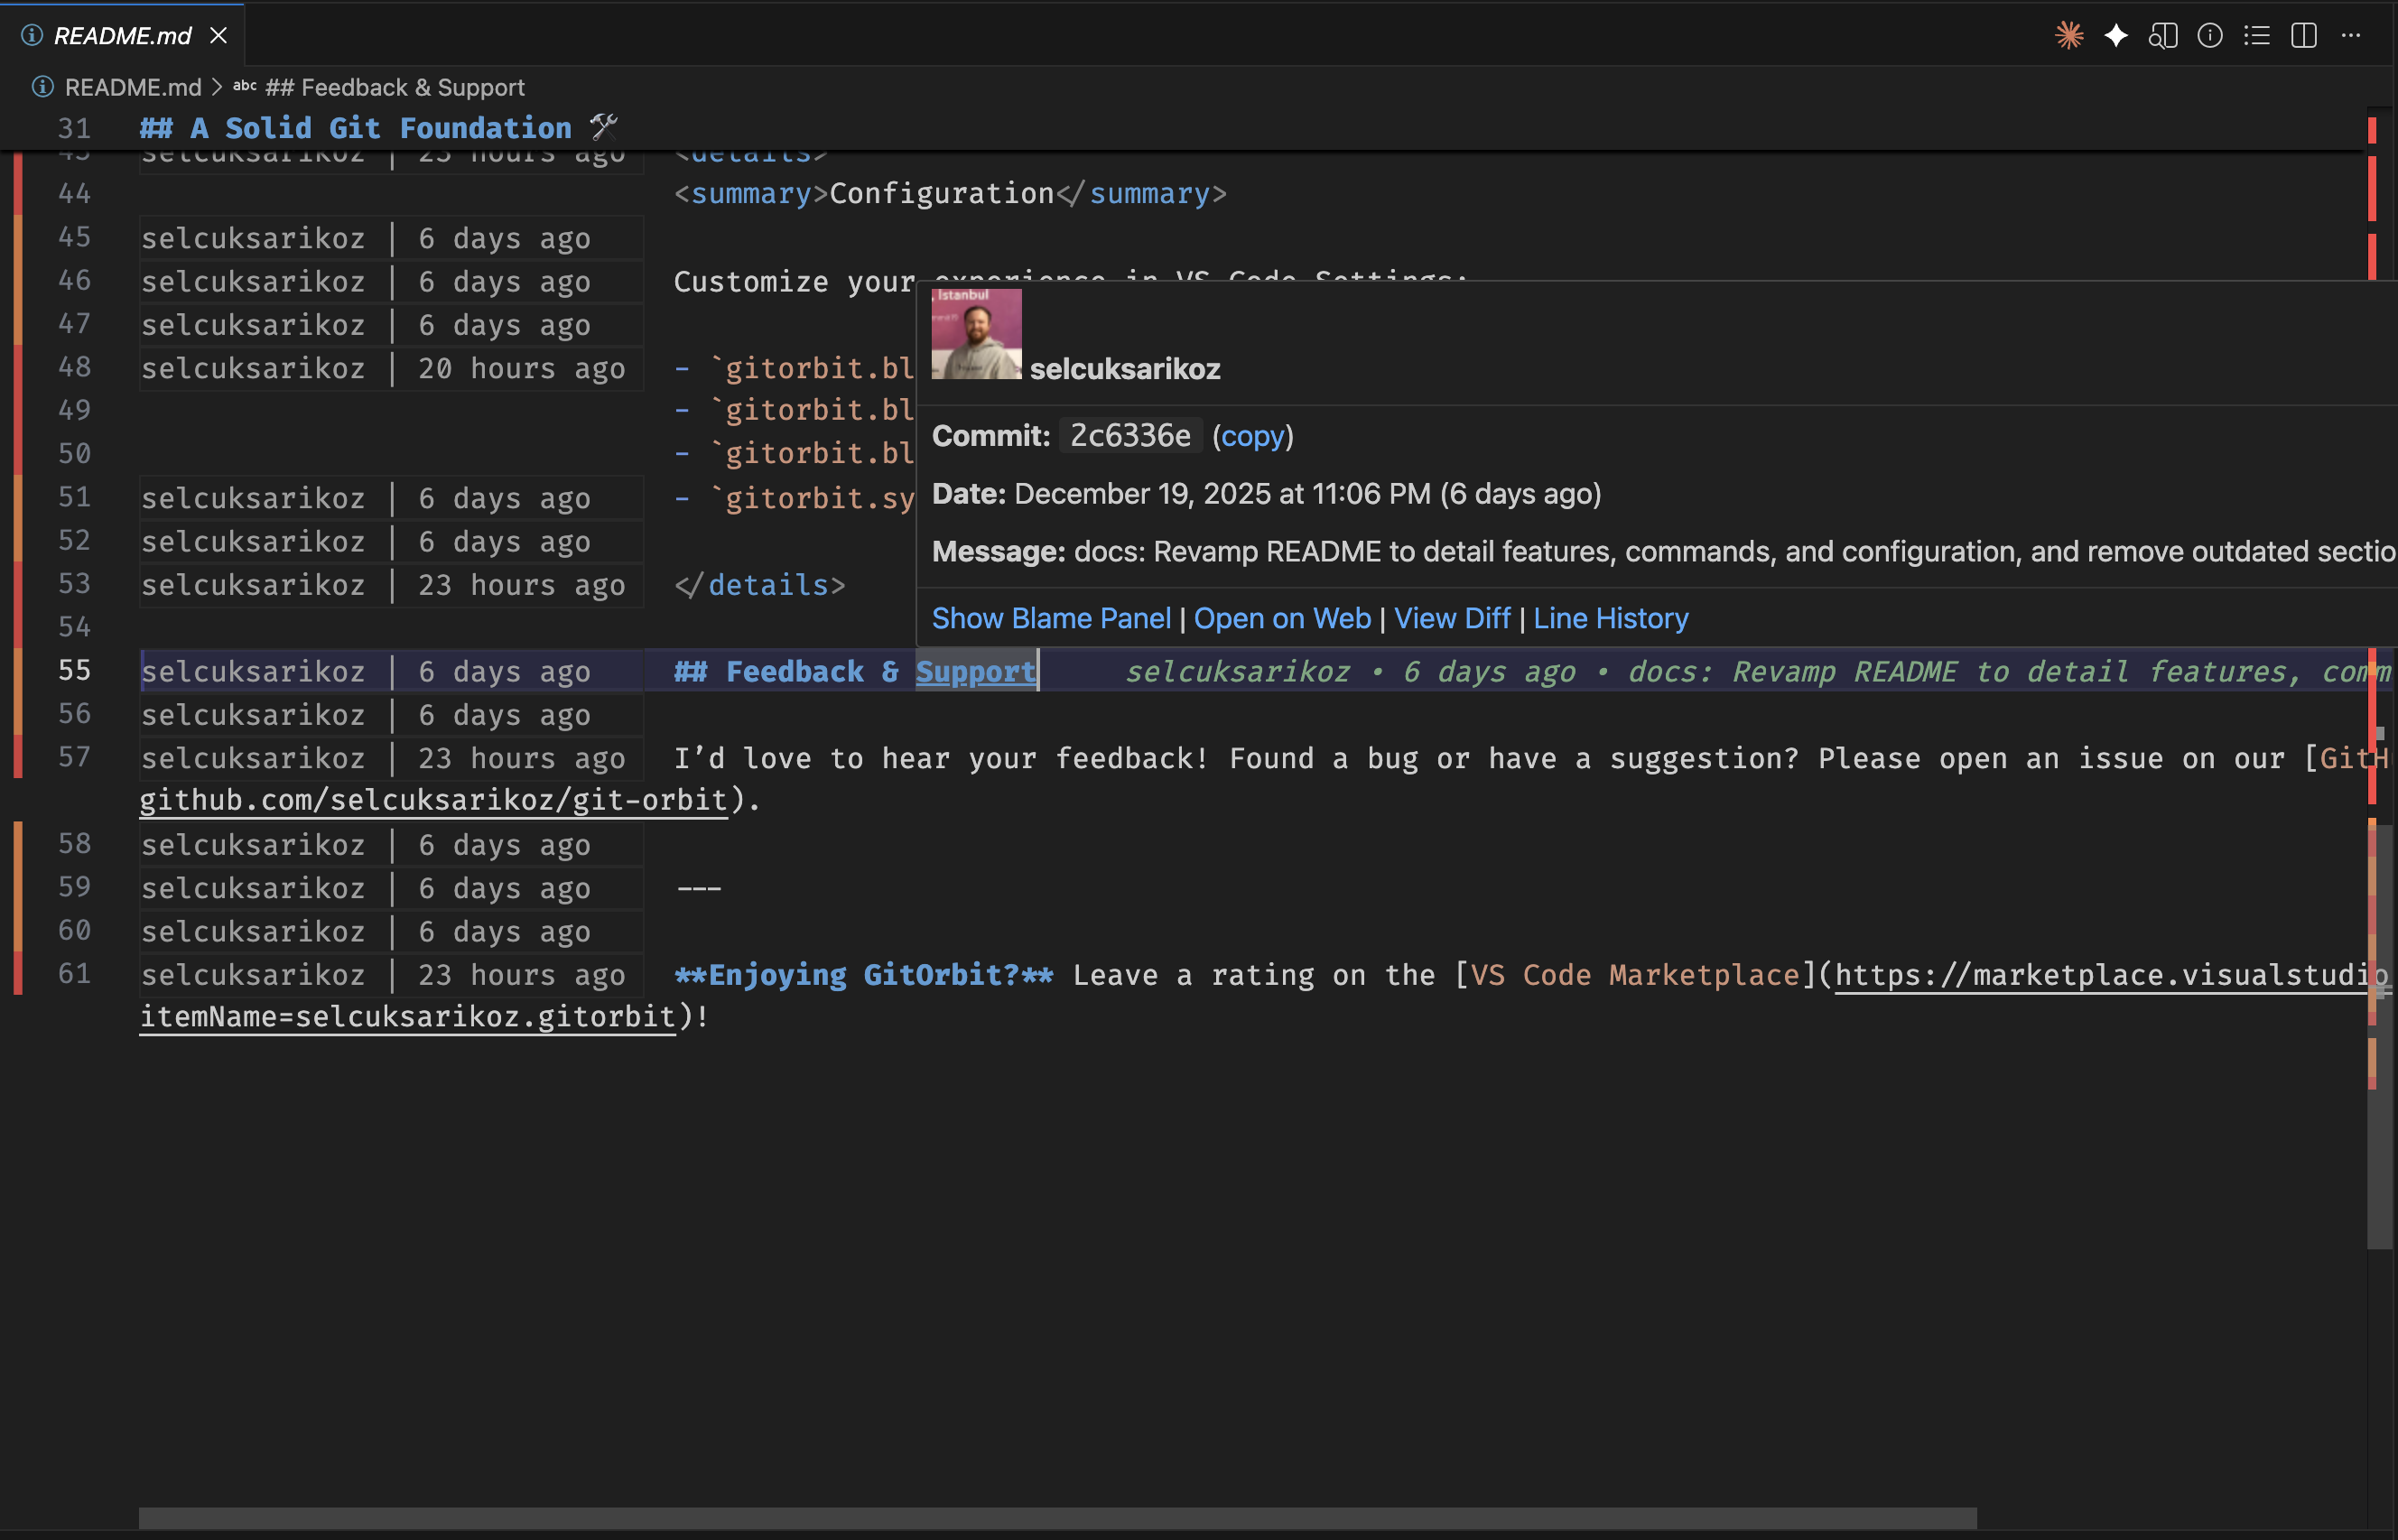The image size is (2398, 1540).
Task: Click Show Blame Panel in commit popup
Action: click(1051, 618)
